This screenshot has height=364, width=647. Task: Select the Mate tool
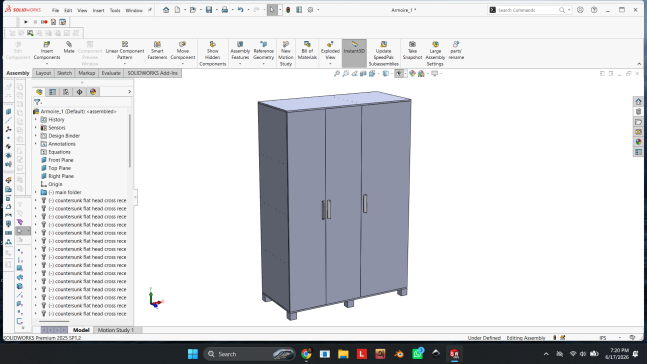pos(69,47)
